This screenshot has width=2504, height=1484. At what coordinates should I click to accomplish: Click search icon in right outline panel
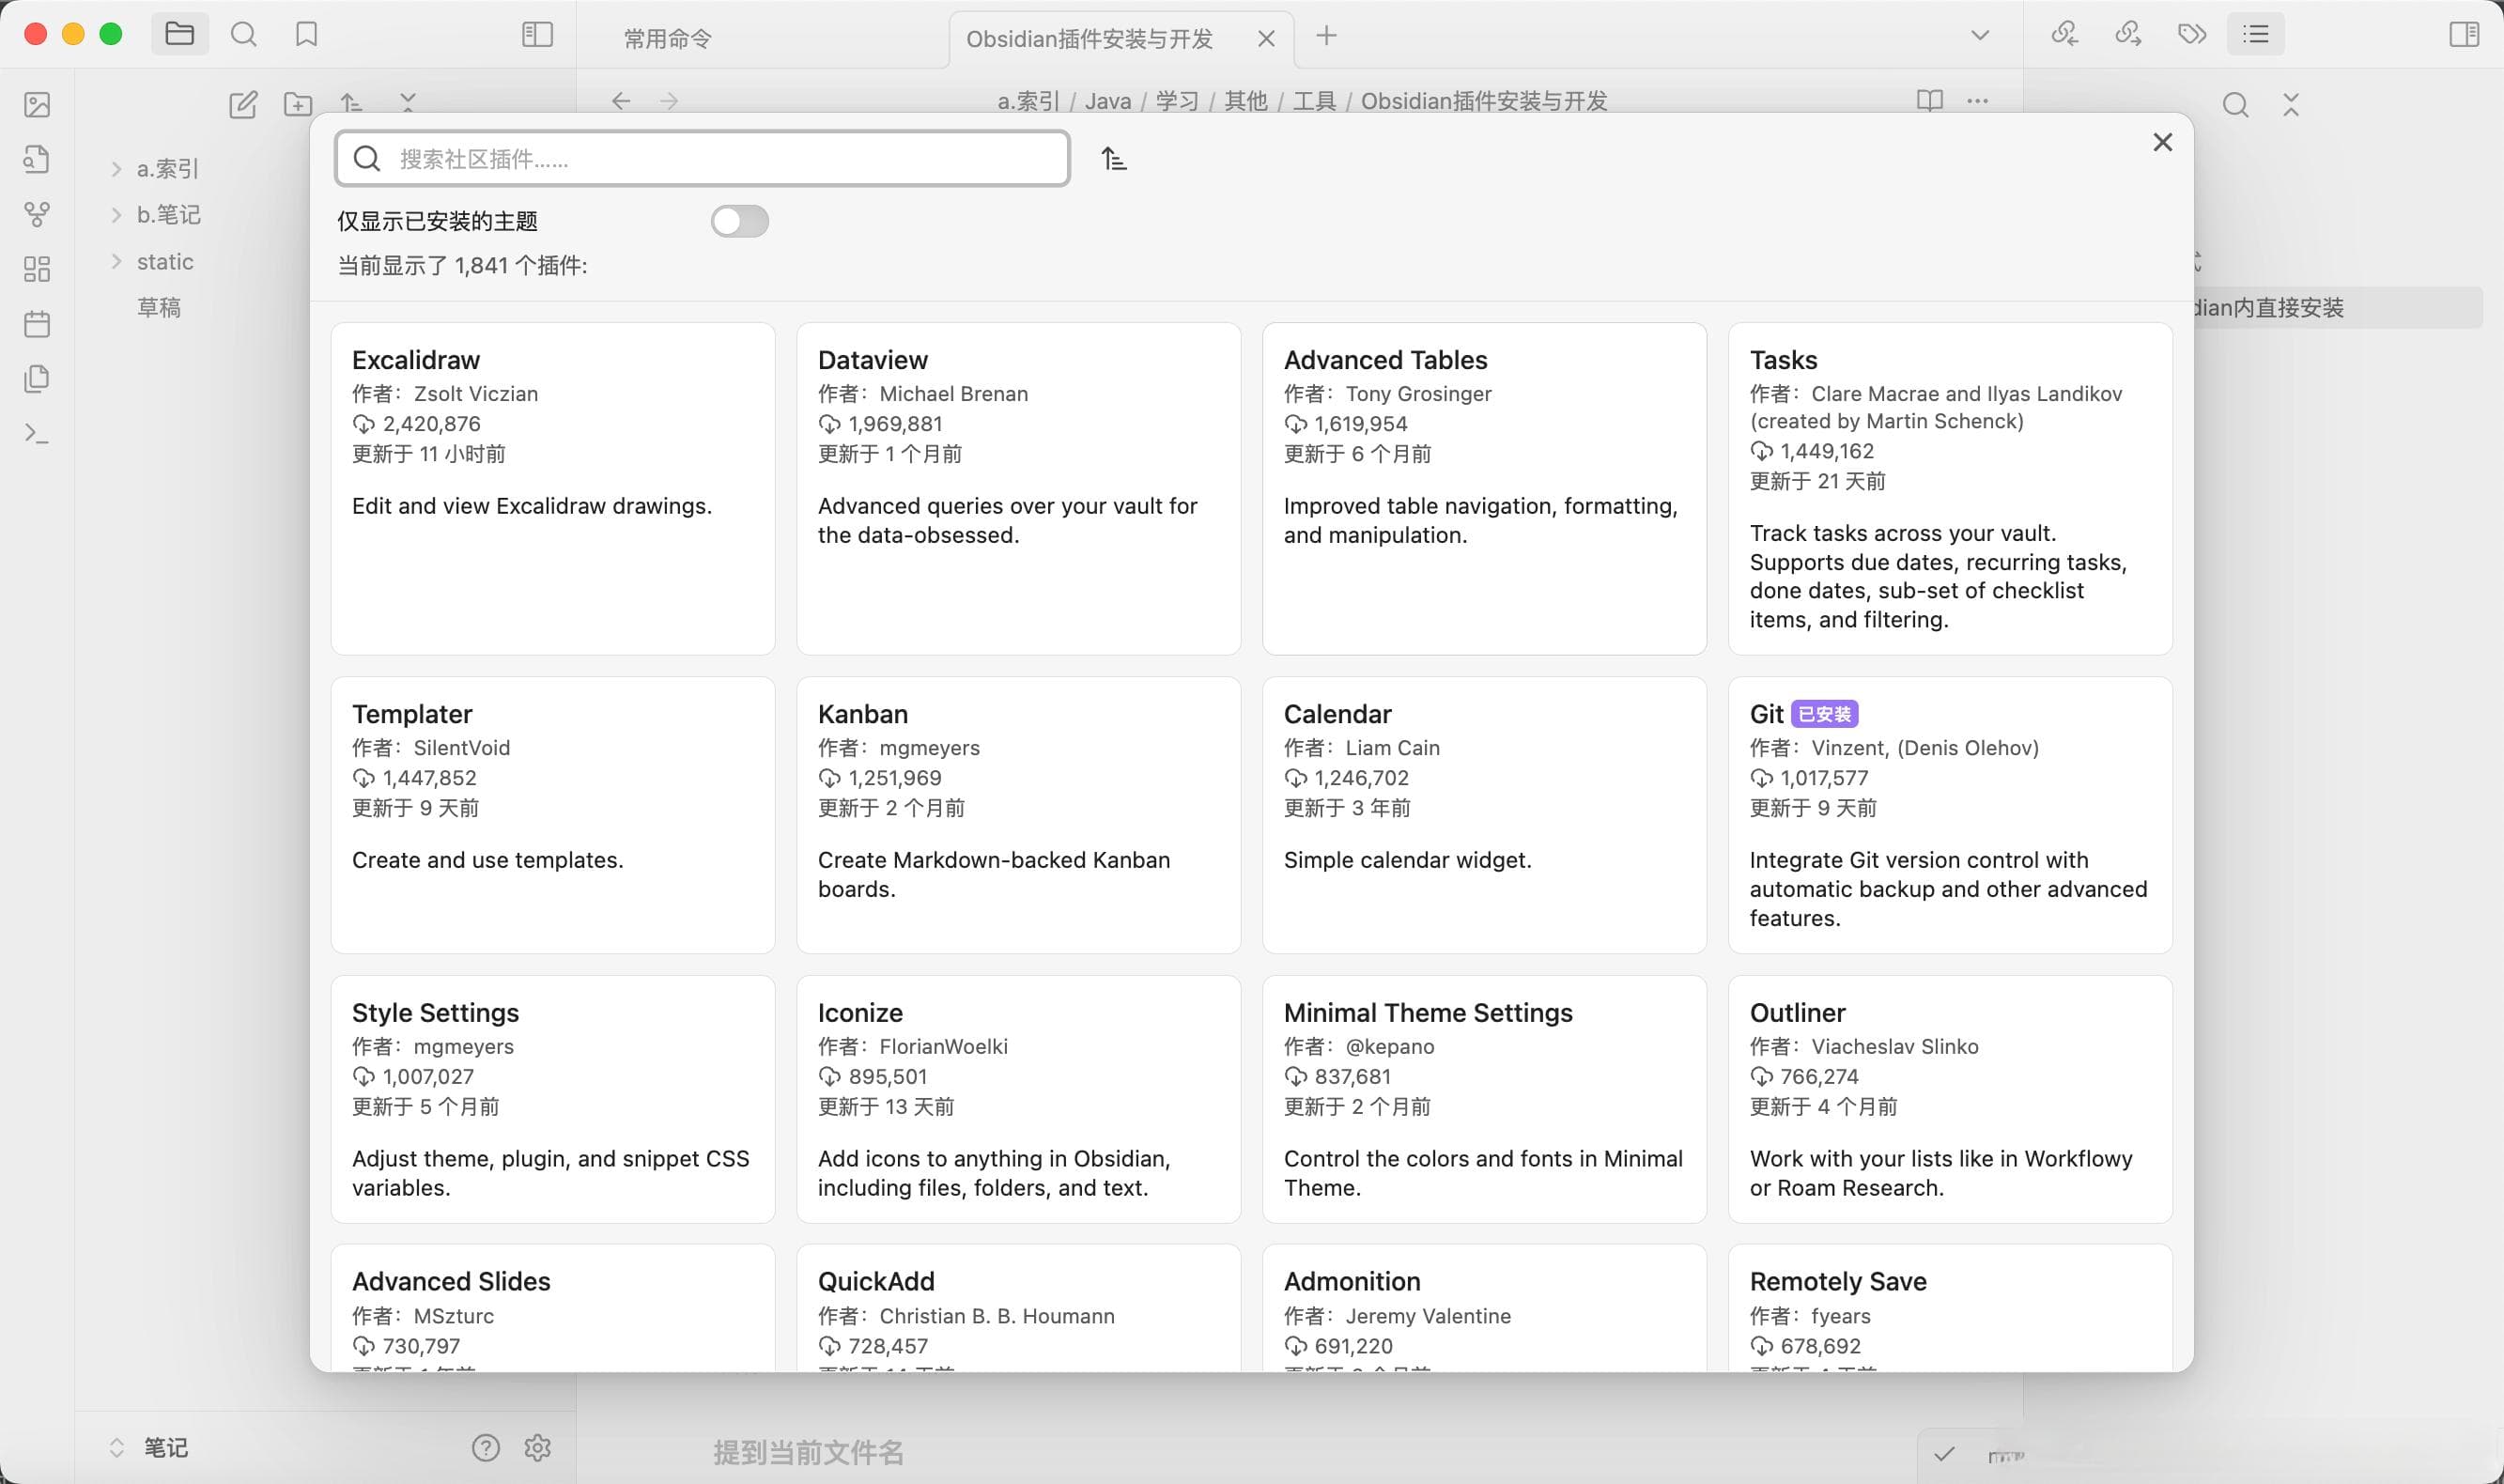[2236, 105]
